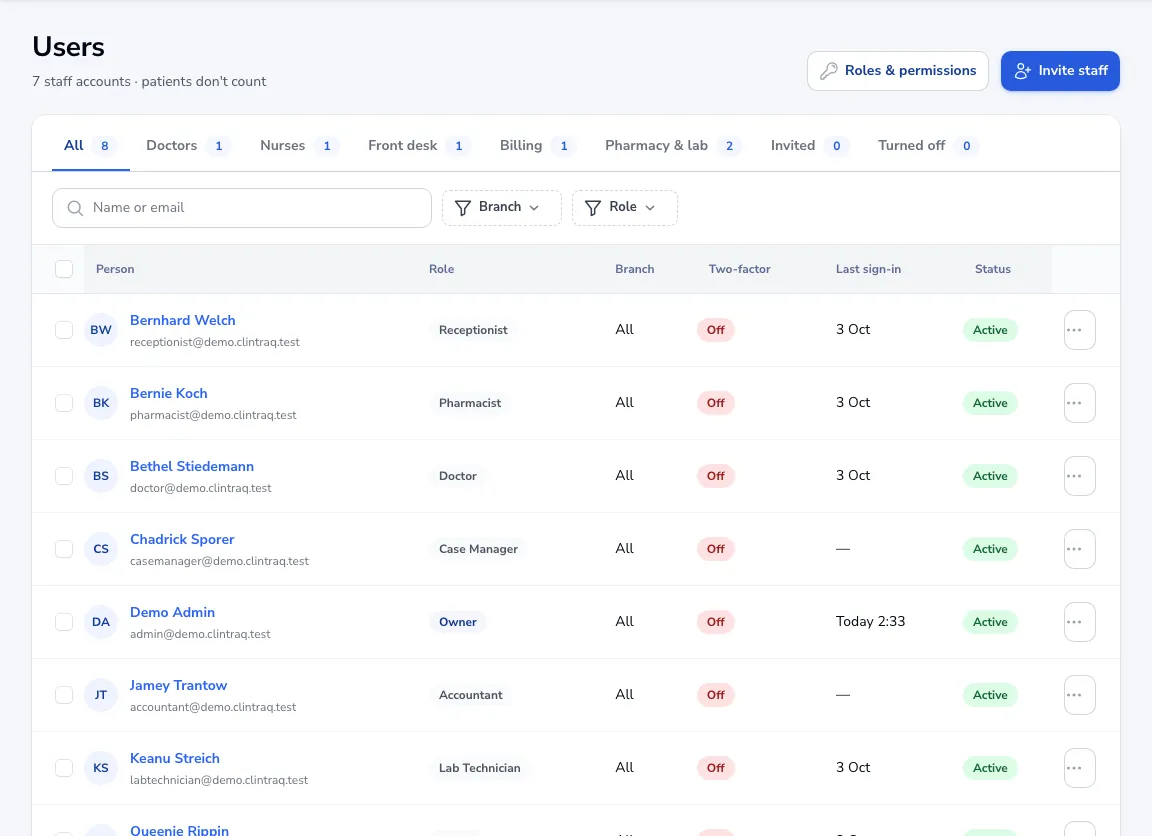Click the Today 2:33 sign-in value
Screen dimensions: 1152x836
[x=871, y=621]
